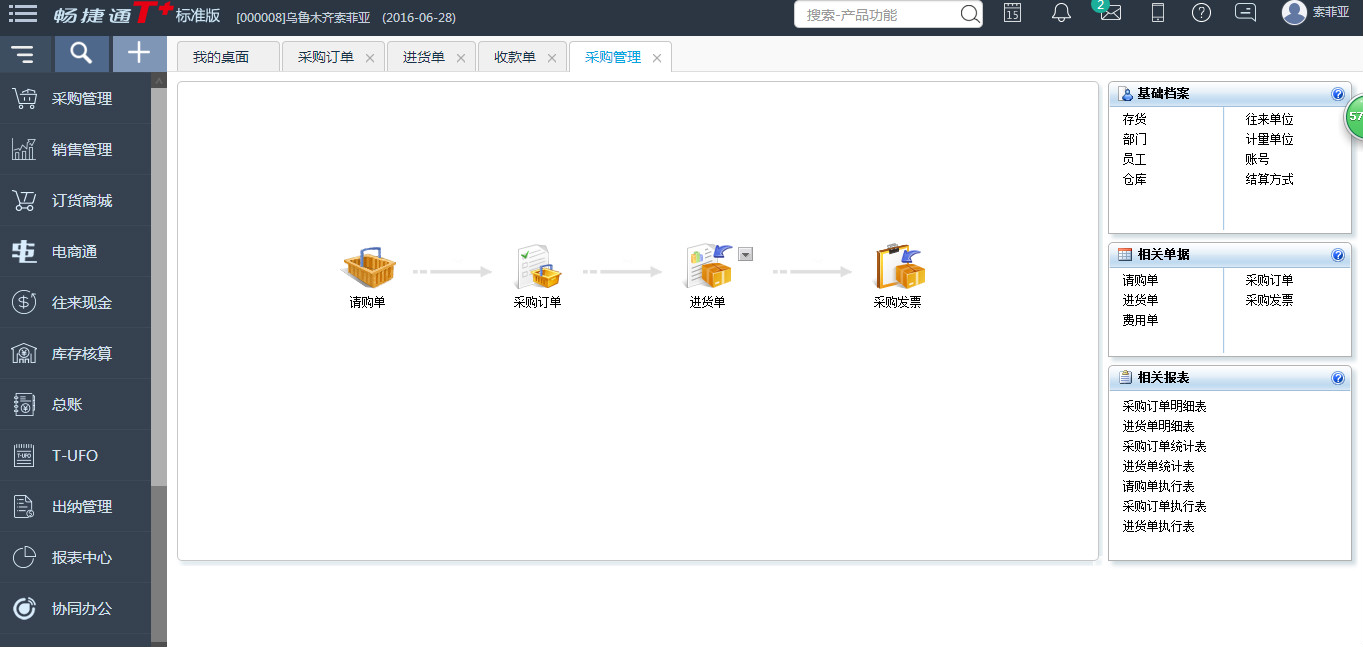Click the T-UFO icon in sidebar

coord(24,455)
